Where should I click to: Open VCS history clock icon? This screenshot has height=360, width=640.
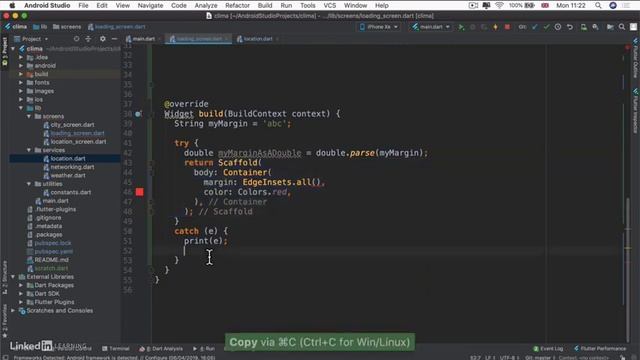point(558,27)
